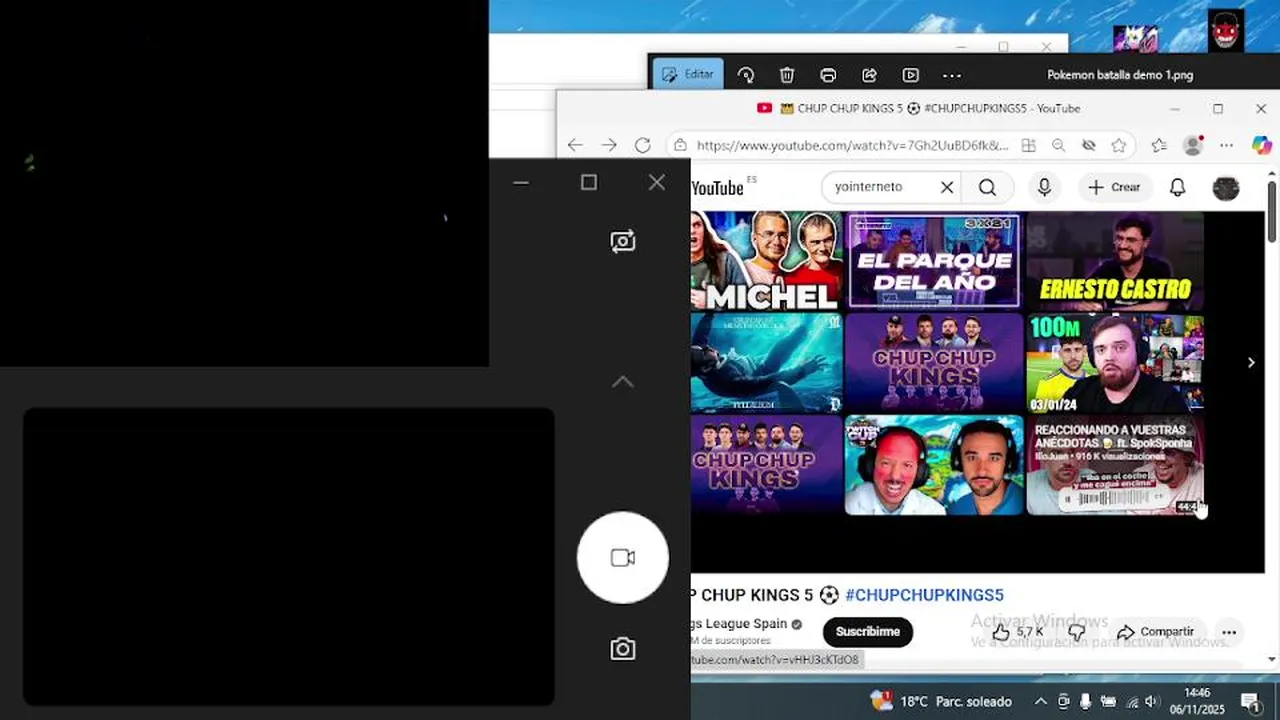This screenshot has width=1280, height=720.
Task: Click Editar in the Photos window
Action: [688, 74]
